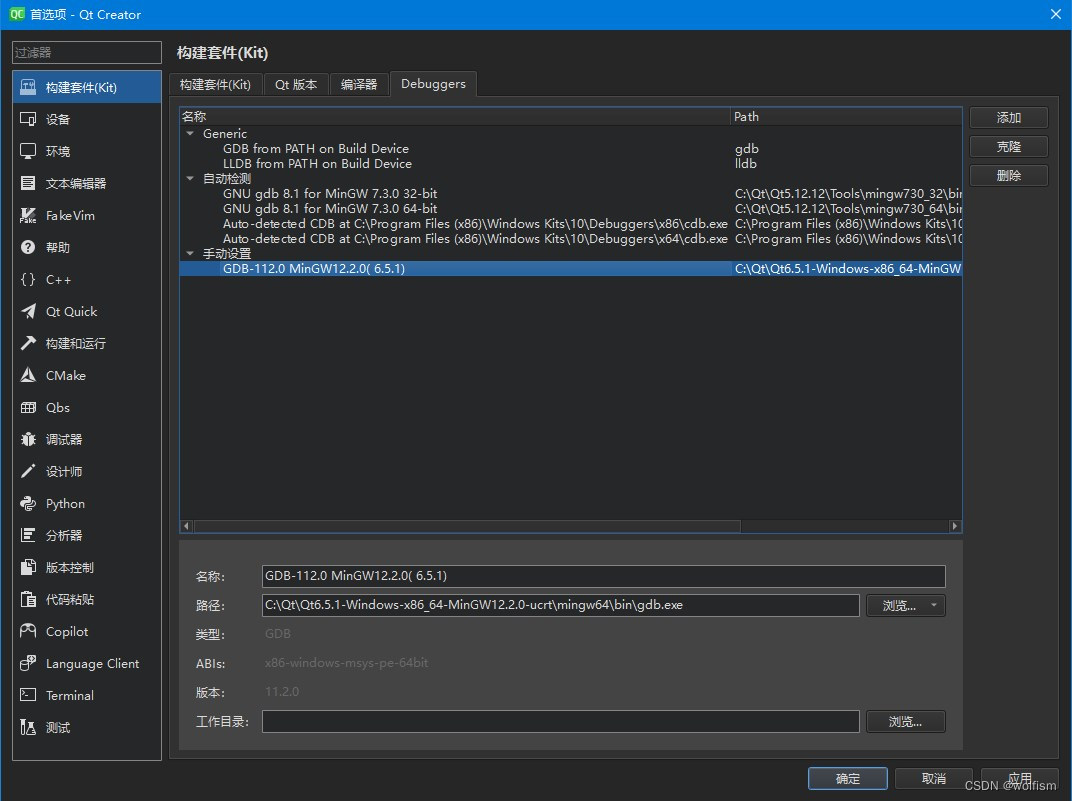Image resolution: width=1072 pixels, height=801 pixels.
Task: Select Auto-detected CDB x86 cdb.exe row
Action: tap(571, 223)
